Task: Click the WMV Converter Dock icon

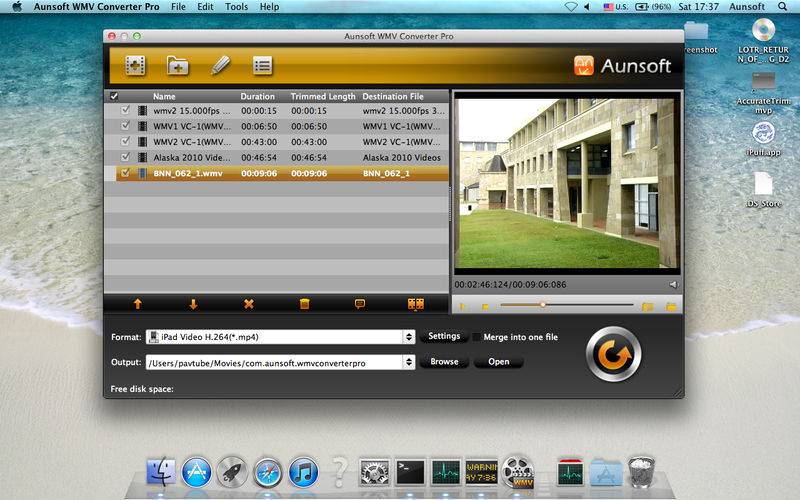Action: click(x=518, y=472)
